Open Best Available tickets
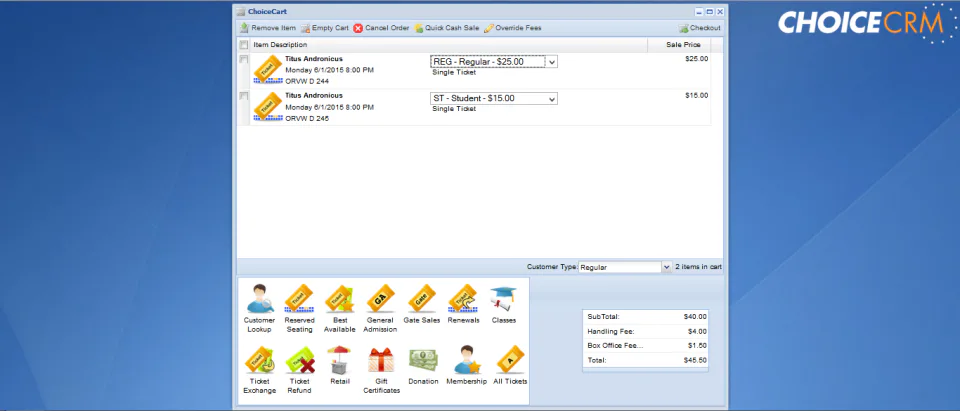The height and width of the screenshot is (411, 960). coord(339,309)
